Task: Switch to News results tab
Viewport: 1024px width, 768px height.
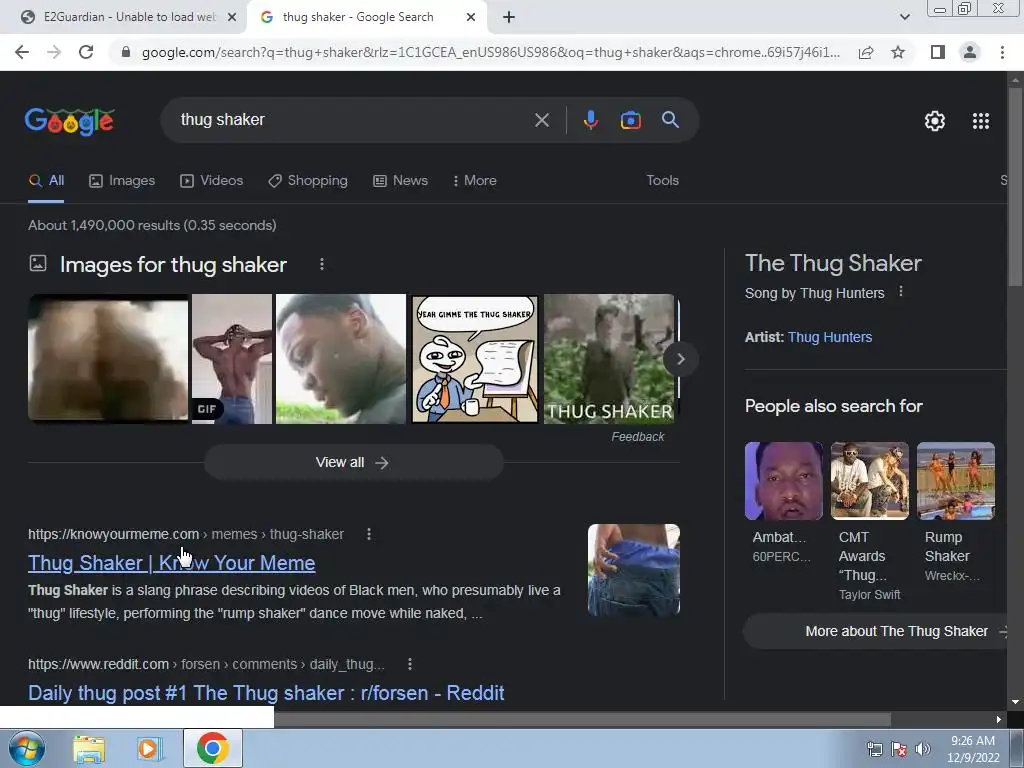Action: pos(400,180)
